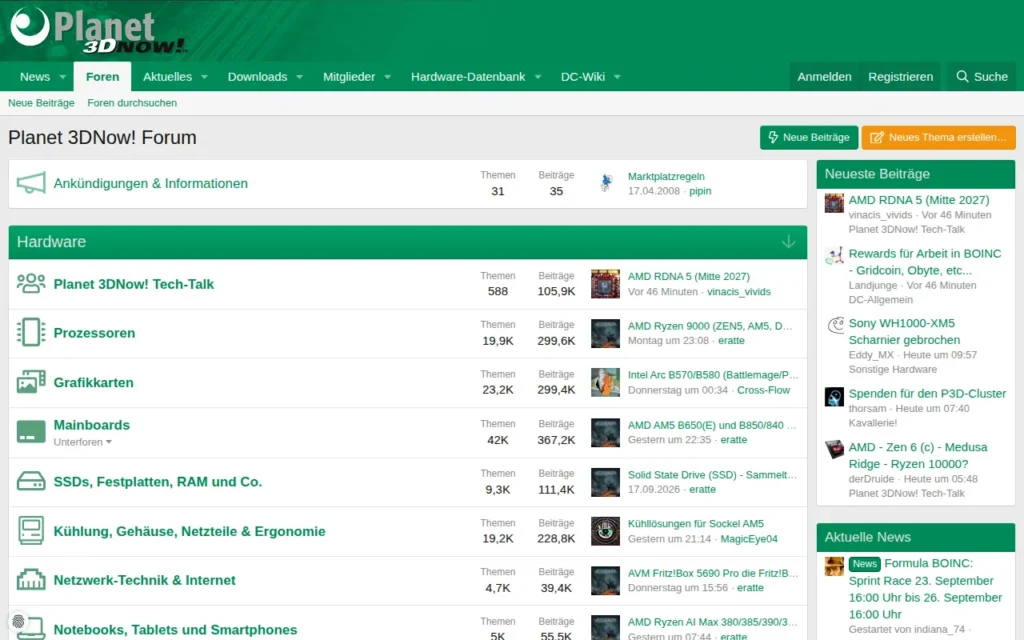Click the Mainboards board icon
The image size is (1024, 640).
[x=31, y=432]
